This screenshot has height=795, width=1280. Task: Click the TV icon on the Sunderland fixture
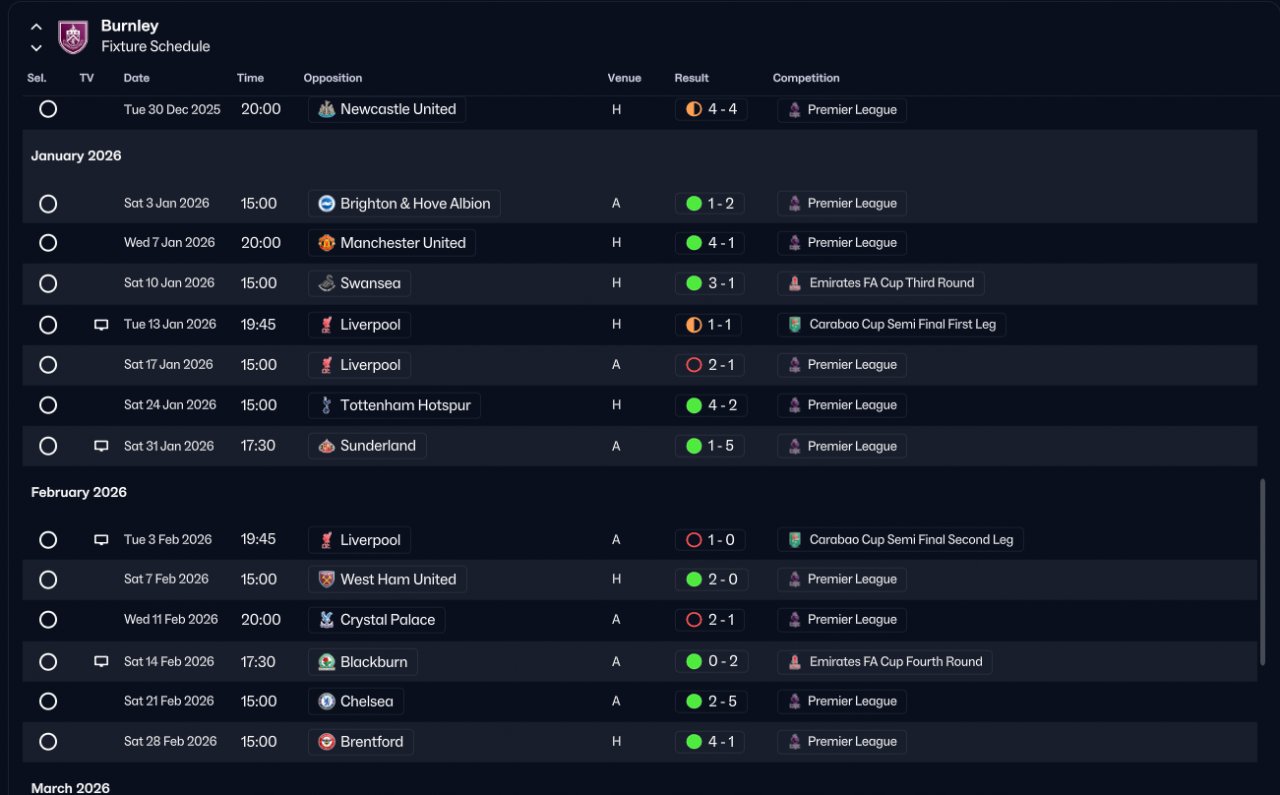(x=101, y=446)
